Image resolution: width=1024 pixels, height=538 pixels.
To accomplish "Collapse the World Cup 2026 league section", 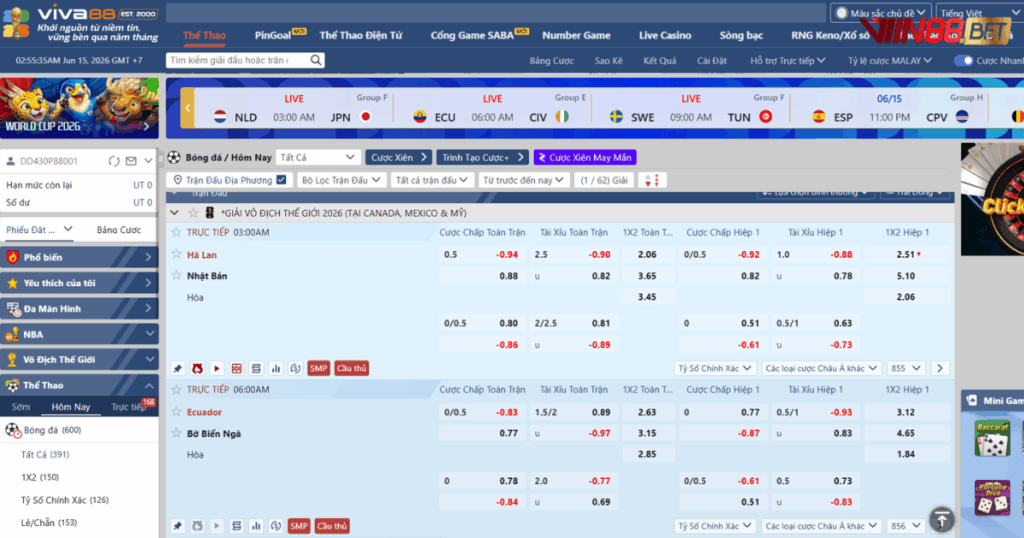I will coord(174,213).
